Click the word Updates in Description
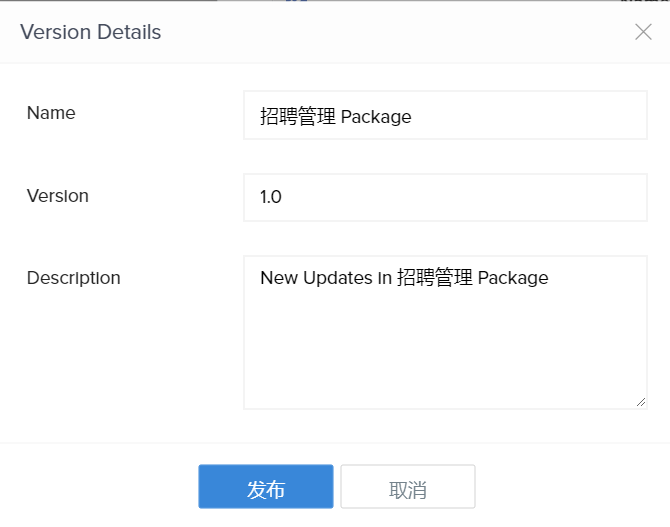 point(337,278)
